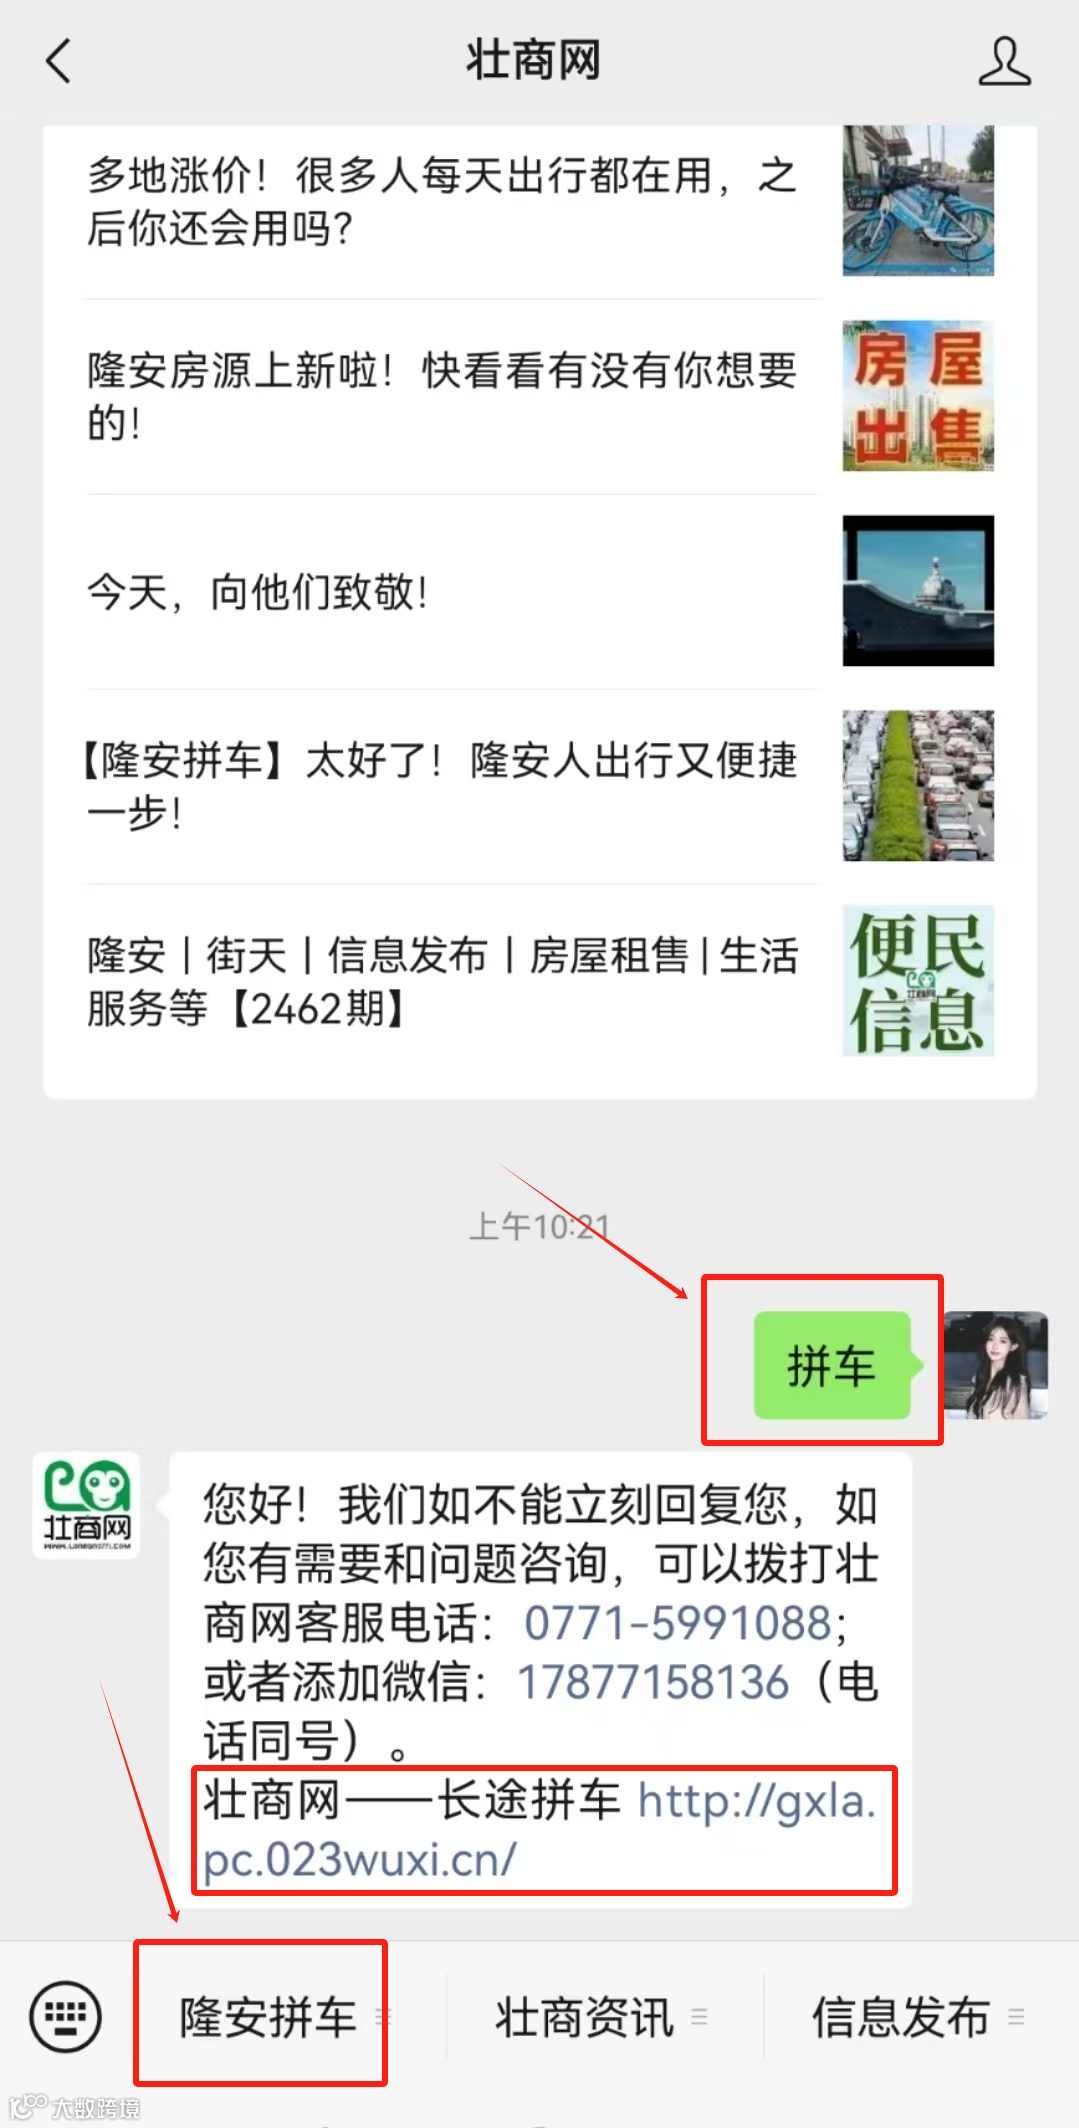The height and width of the screenshot is (2128, 1079).
Task: Expand the 隆安拼车 bottom menu
Action: coord(268,2017)
